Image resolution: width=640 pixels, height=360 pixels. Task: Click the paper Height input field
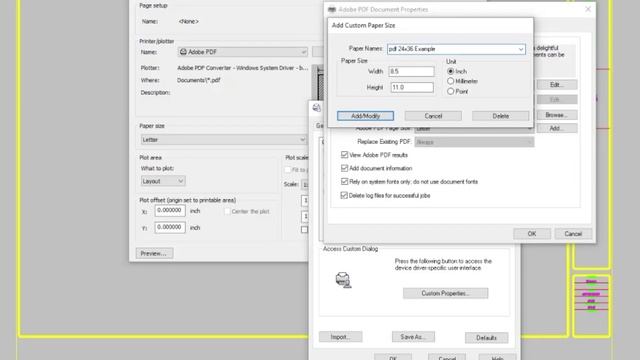tap(411, 87)
